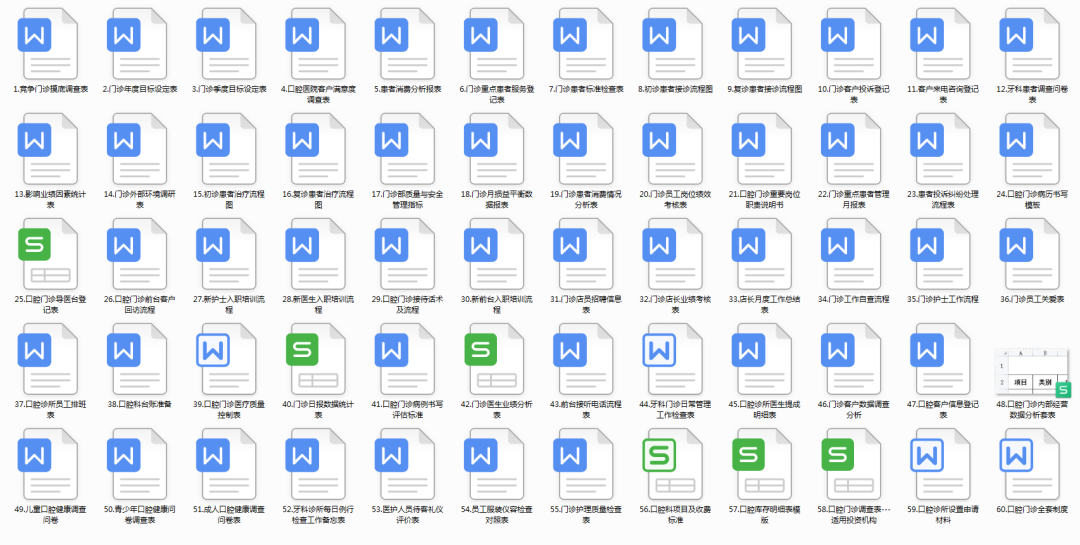The height and width of the screenshot is (545, 1080).
Task: Select Word file 2.门诊年度目标设定表
Action: (x=140, y=44)
